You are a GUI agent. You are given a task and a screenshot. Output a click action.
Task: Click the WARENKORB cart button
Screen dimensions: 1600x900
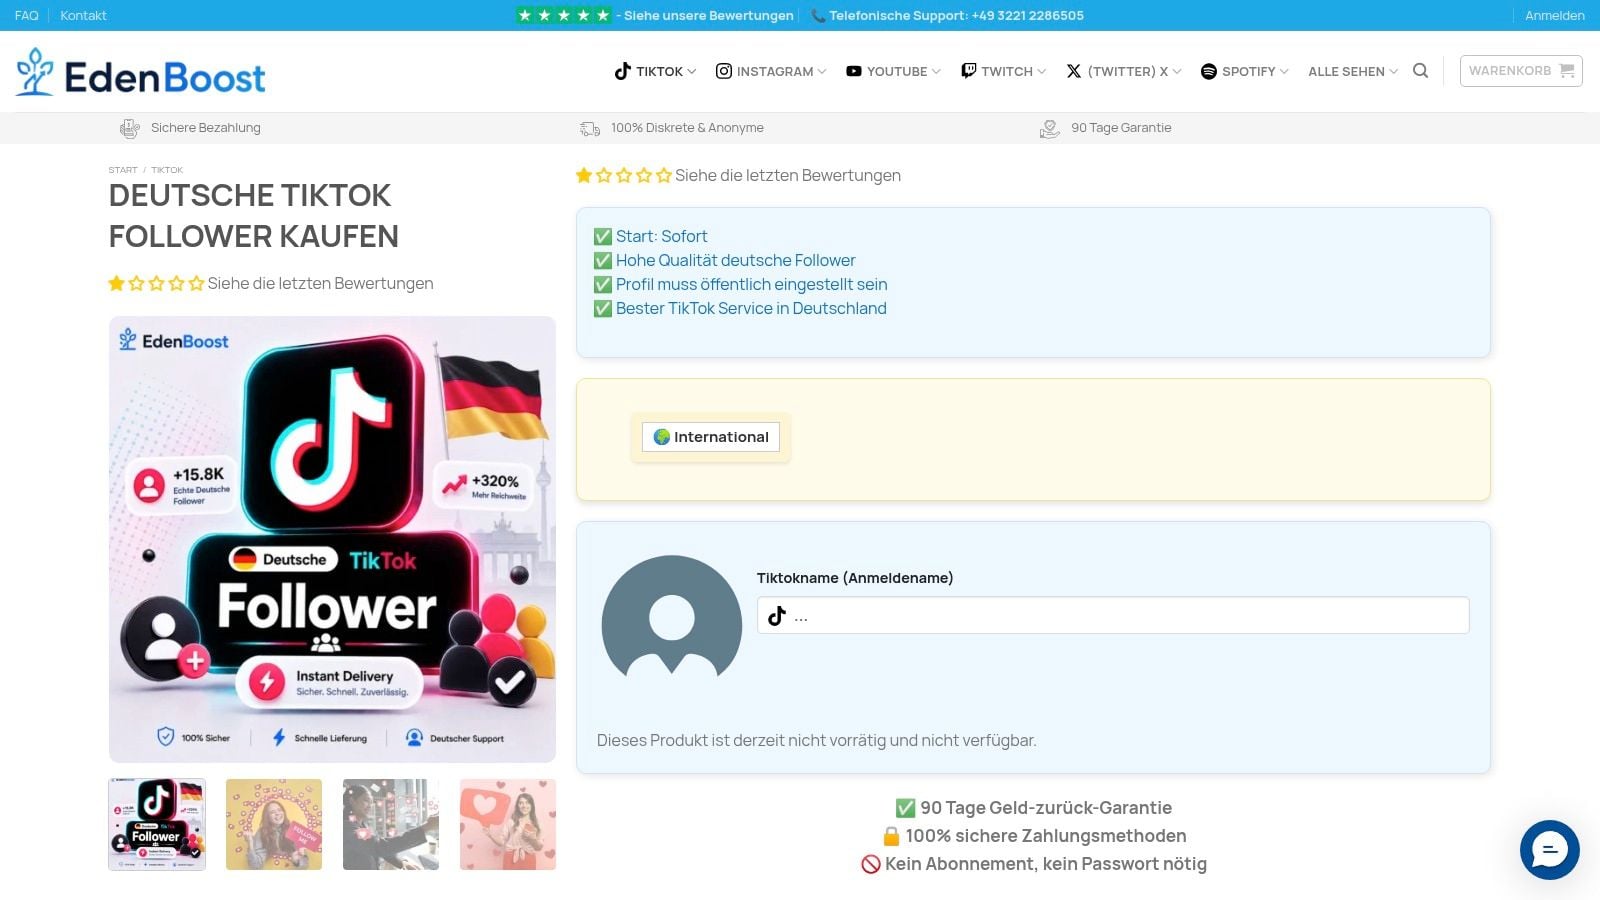(1521, 71)
